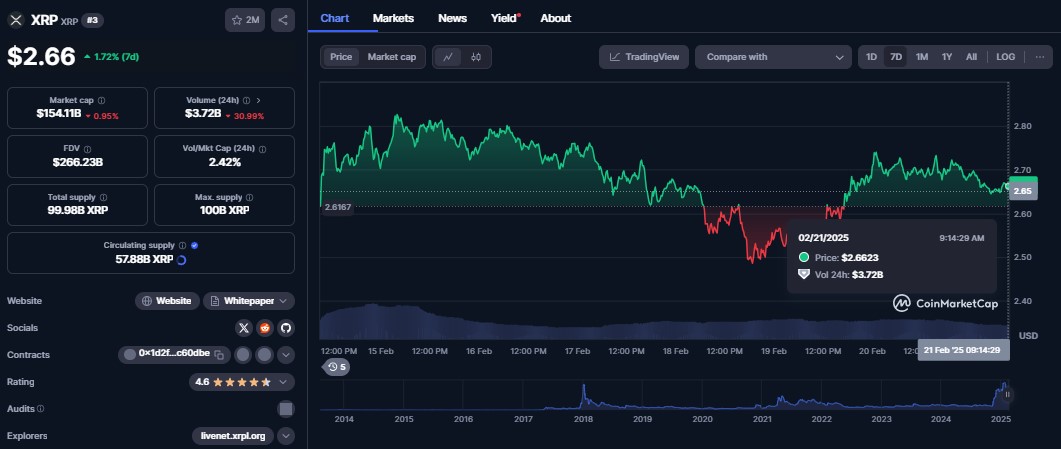Click the square audit provider icon
The height and width of the screenshot is (449, 1061).
286,409
